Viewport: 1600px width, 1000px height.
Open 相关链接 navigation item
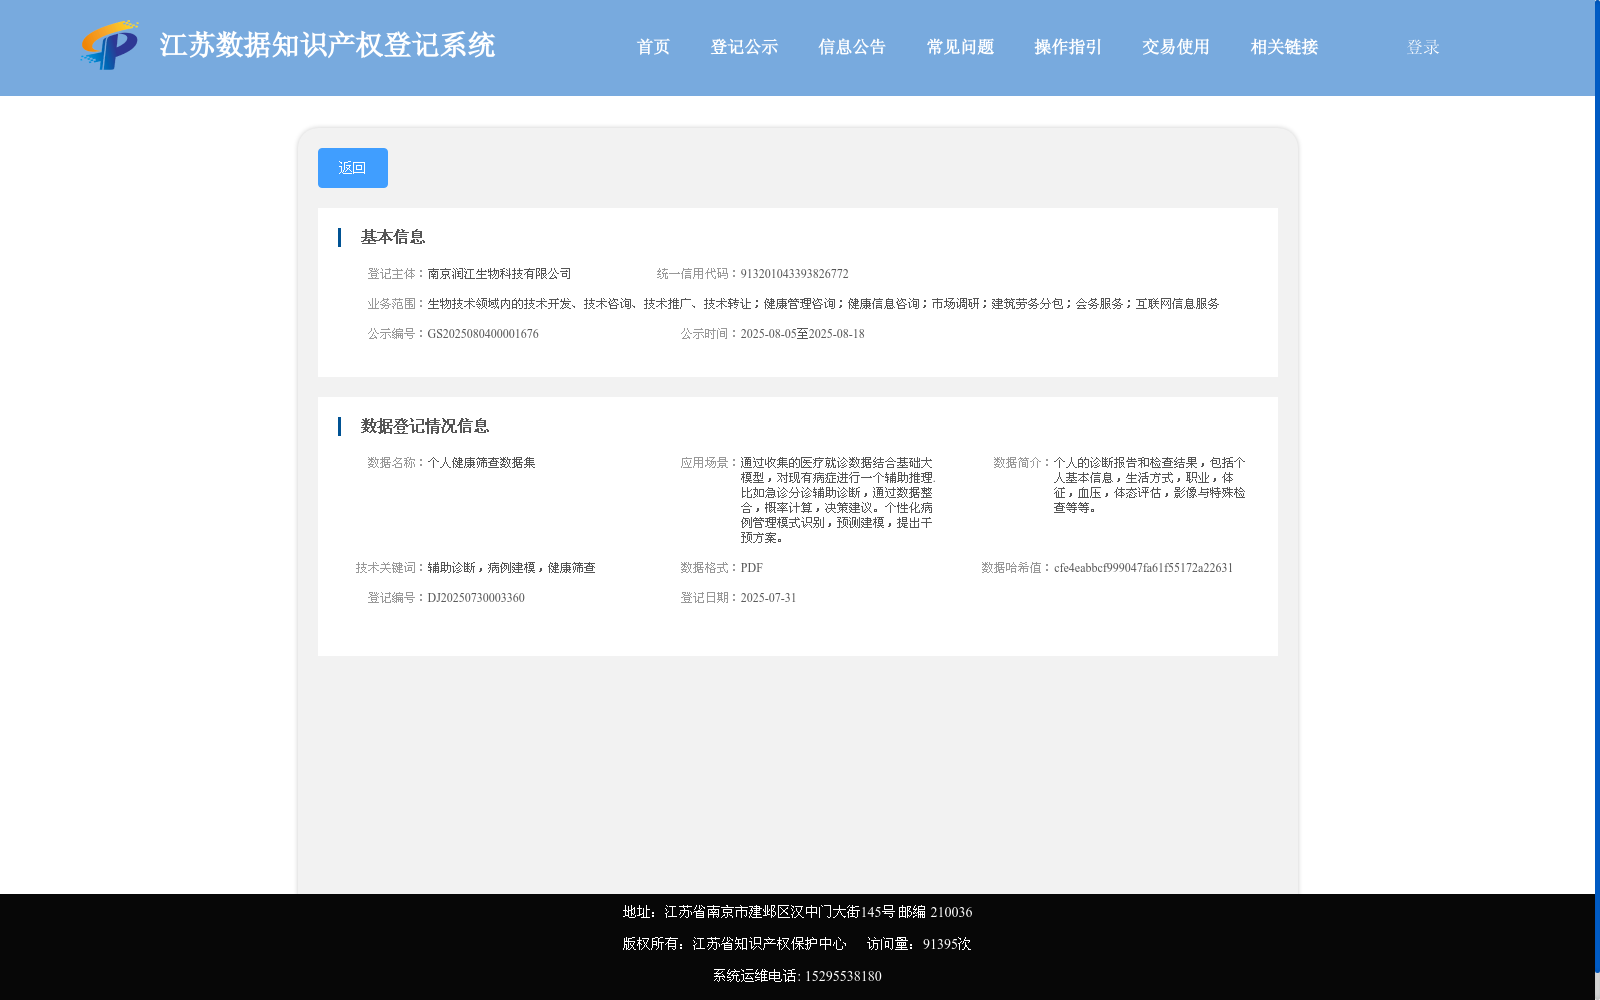click(x=1284, y=47)
